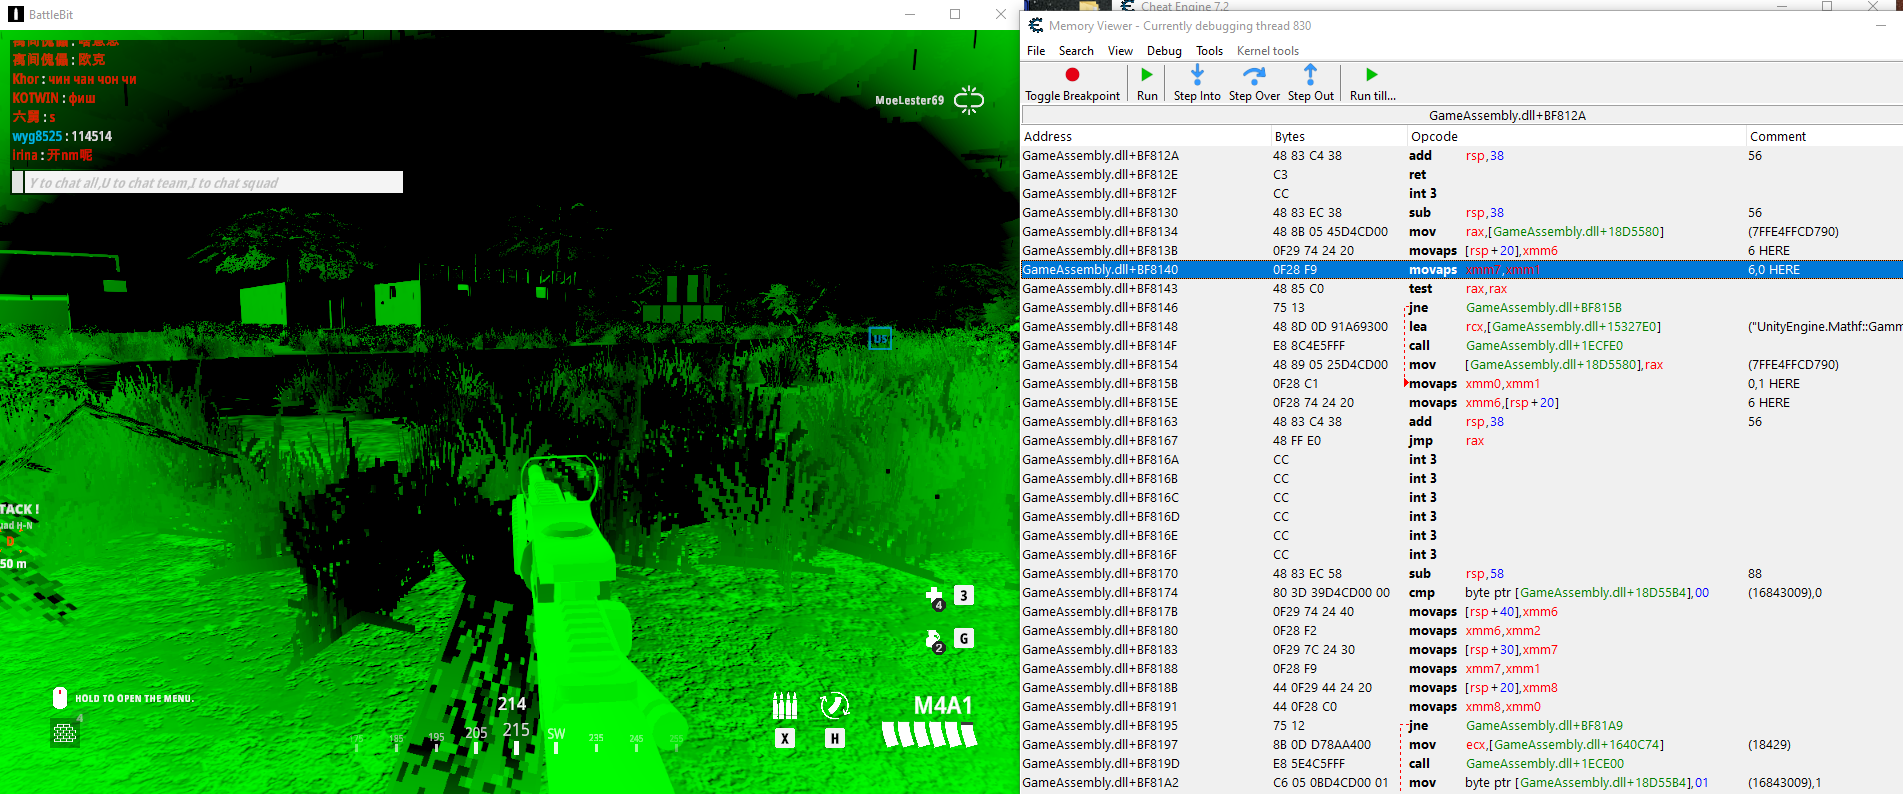The width and height of the screenshot is (1903, 794).
Task: Select the 'sub rsp,58' row at BF8170
Action: pos(1462,574)
